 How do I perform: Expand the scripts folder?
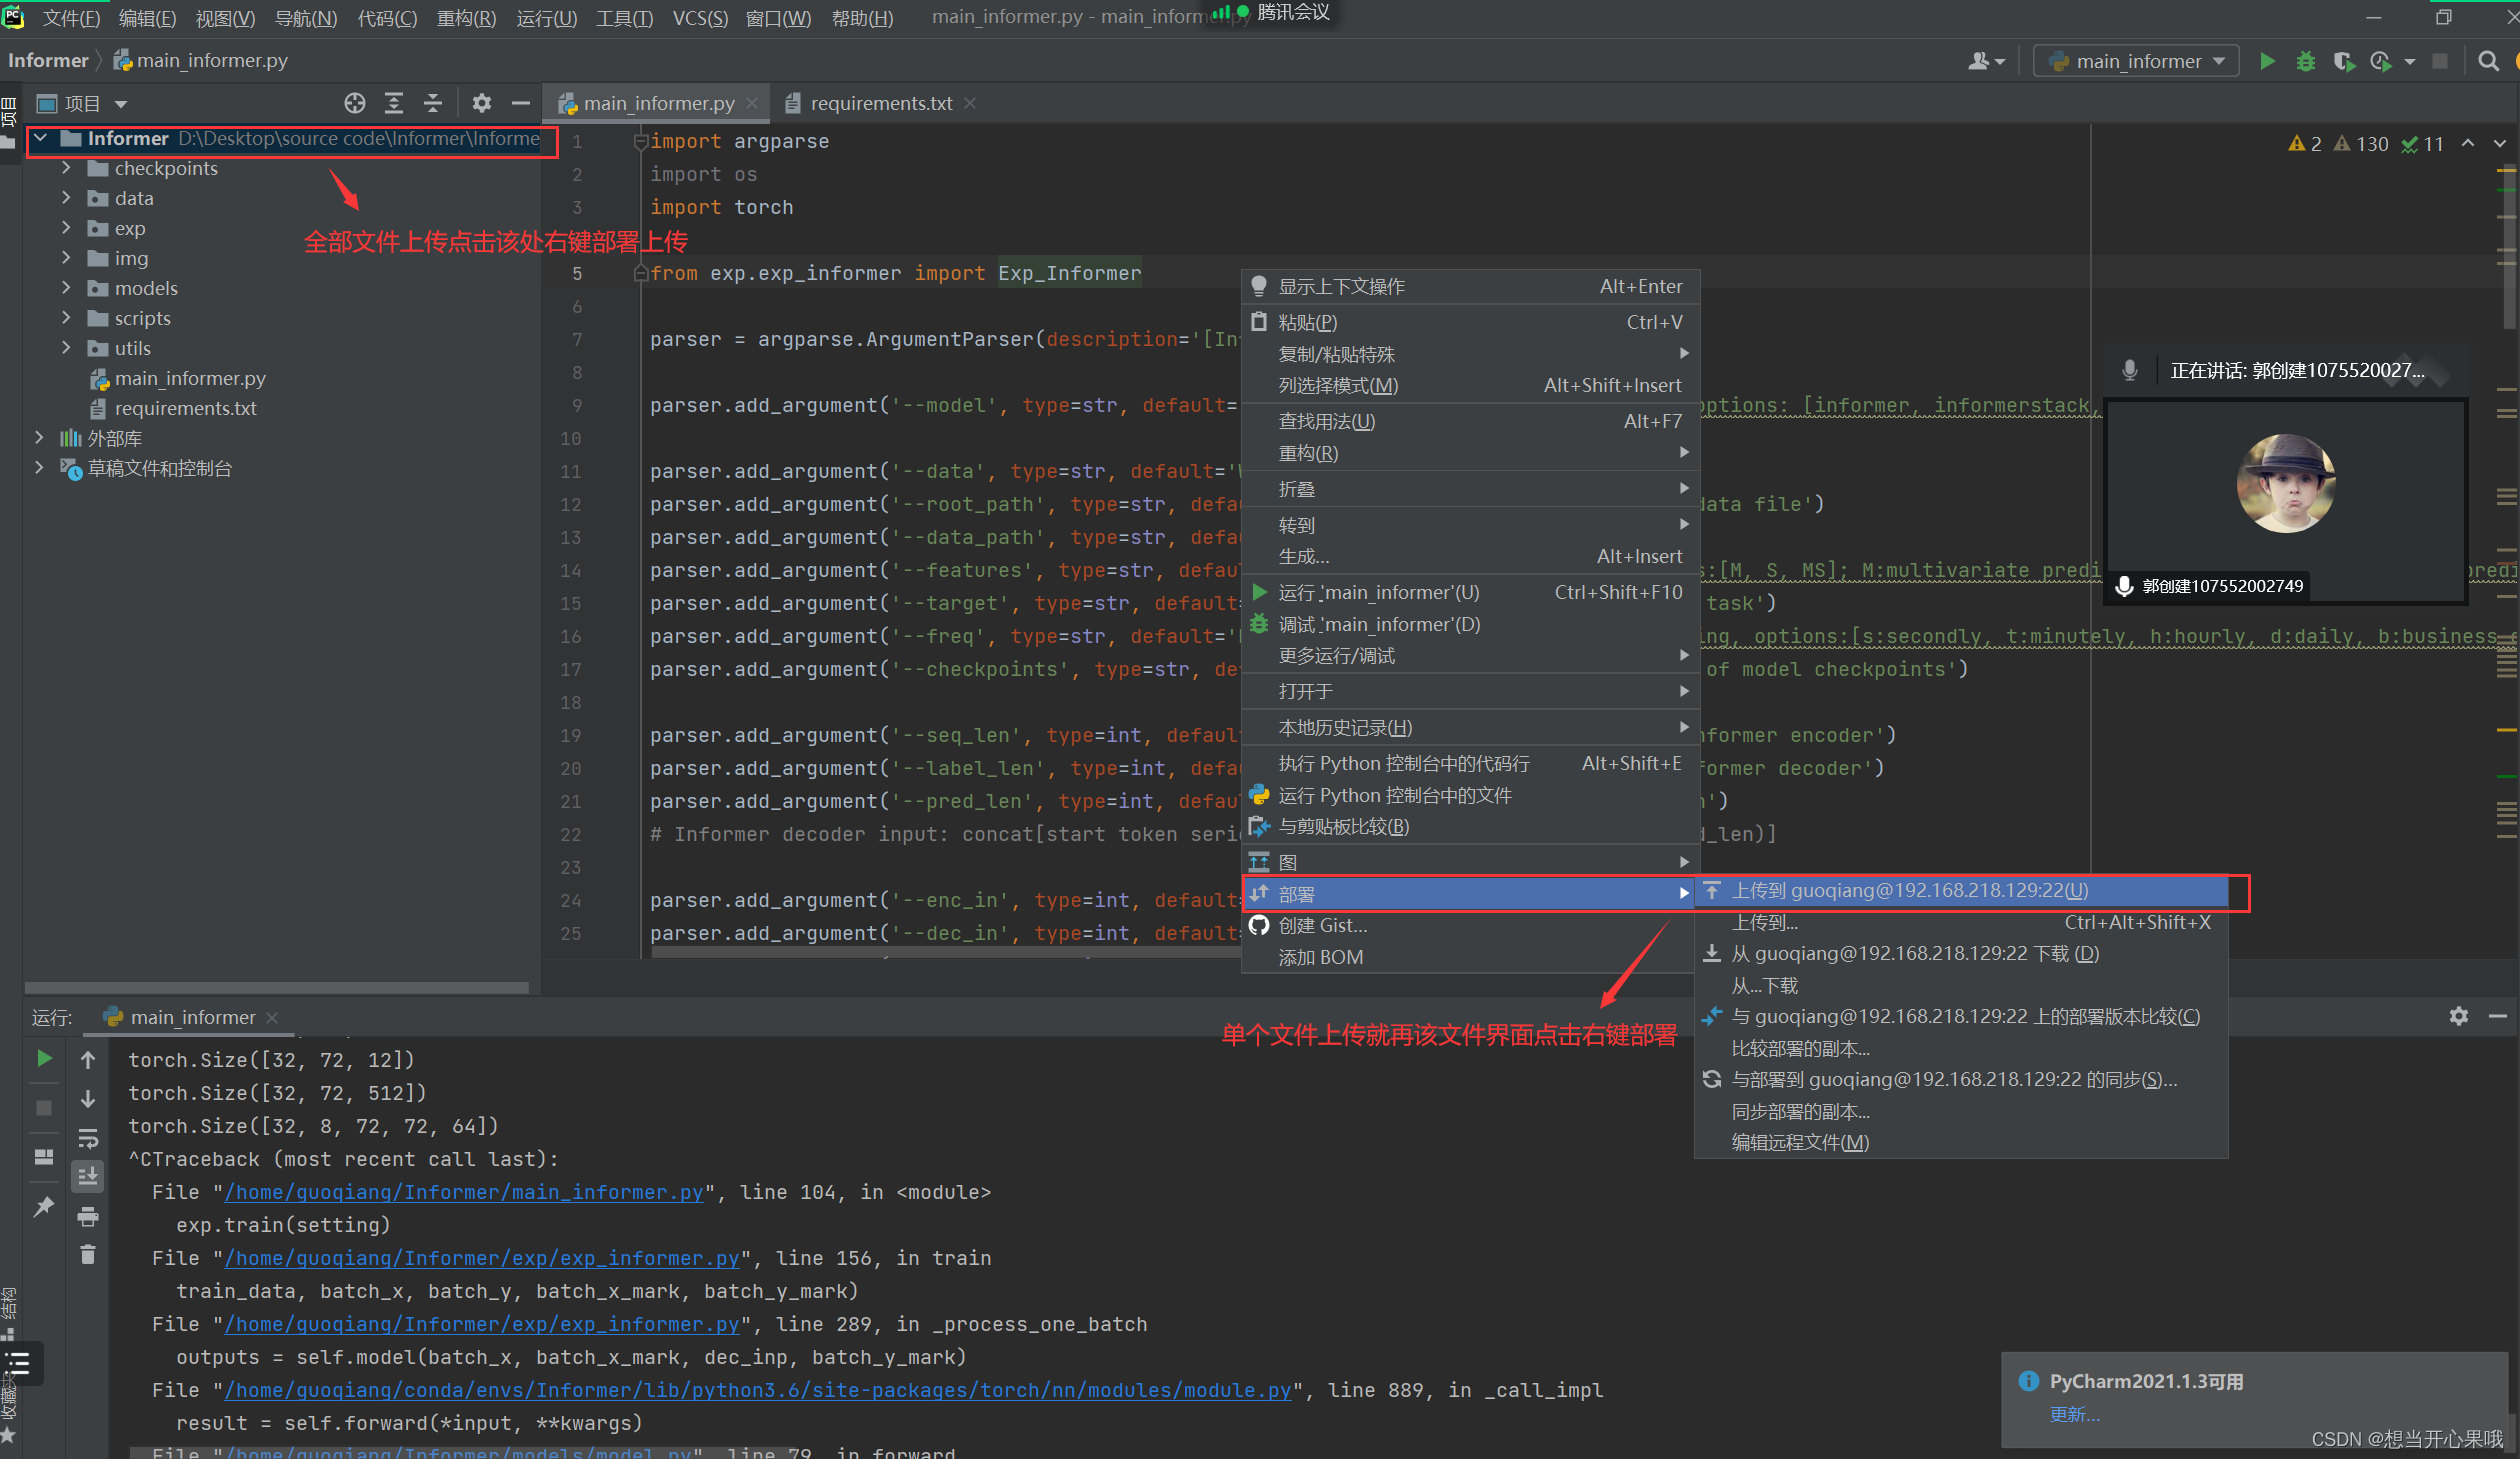pos(66,318)
